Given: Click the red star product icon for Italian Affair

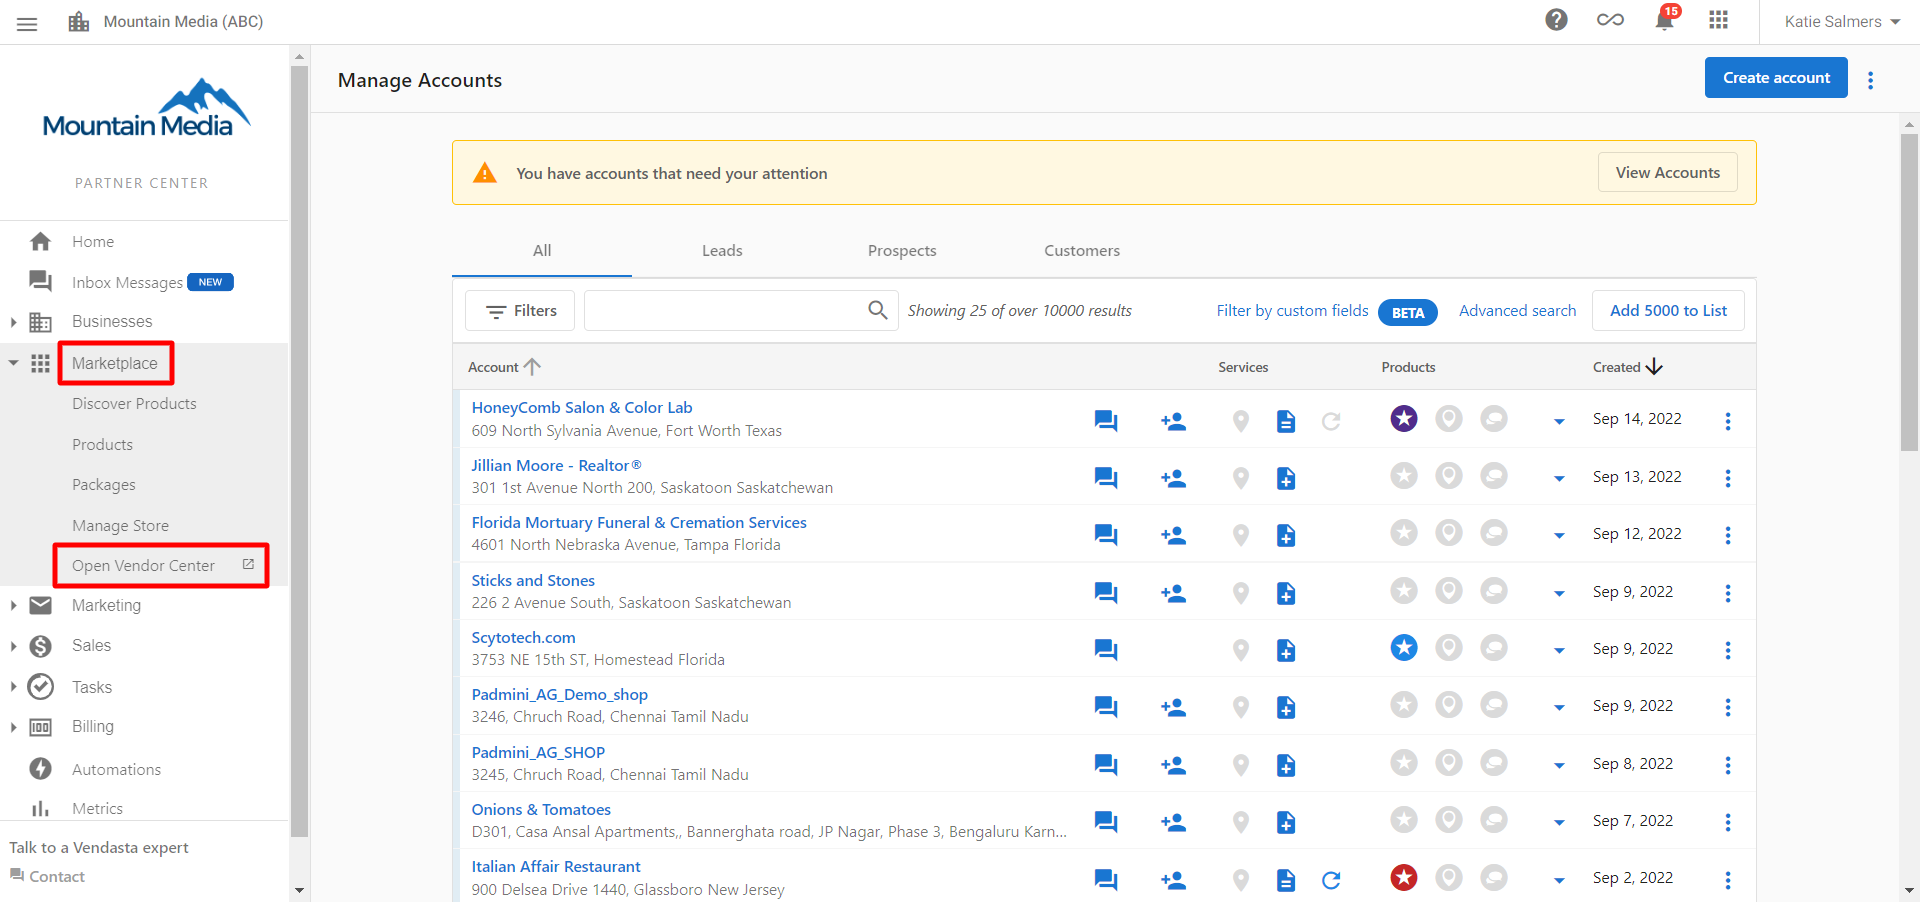Looking at the screenshot, I should [x=1404, y=878].
